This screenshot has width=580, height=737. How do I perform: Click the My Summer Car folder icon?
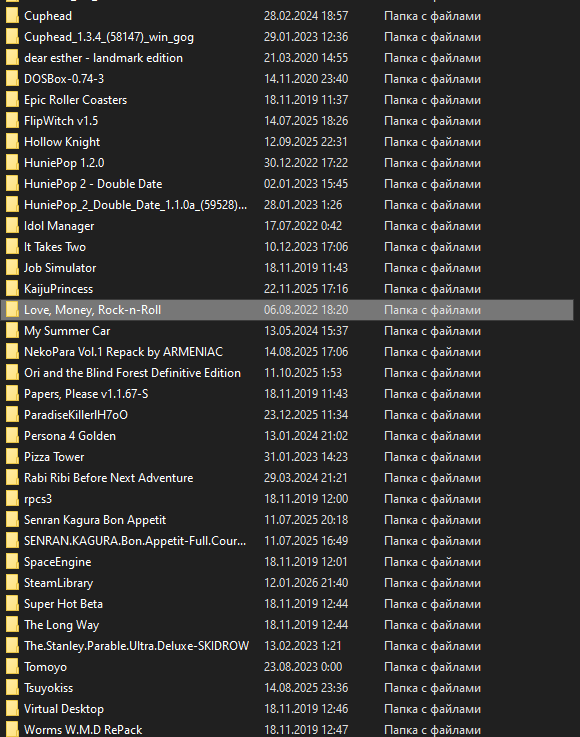click(x=12, y=331)
